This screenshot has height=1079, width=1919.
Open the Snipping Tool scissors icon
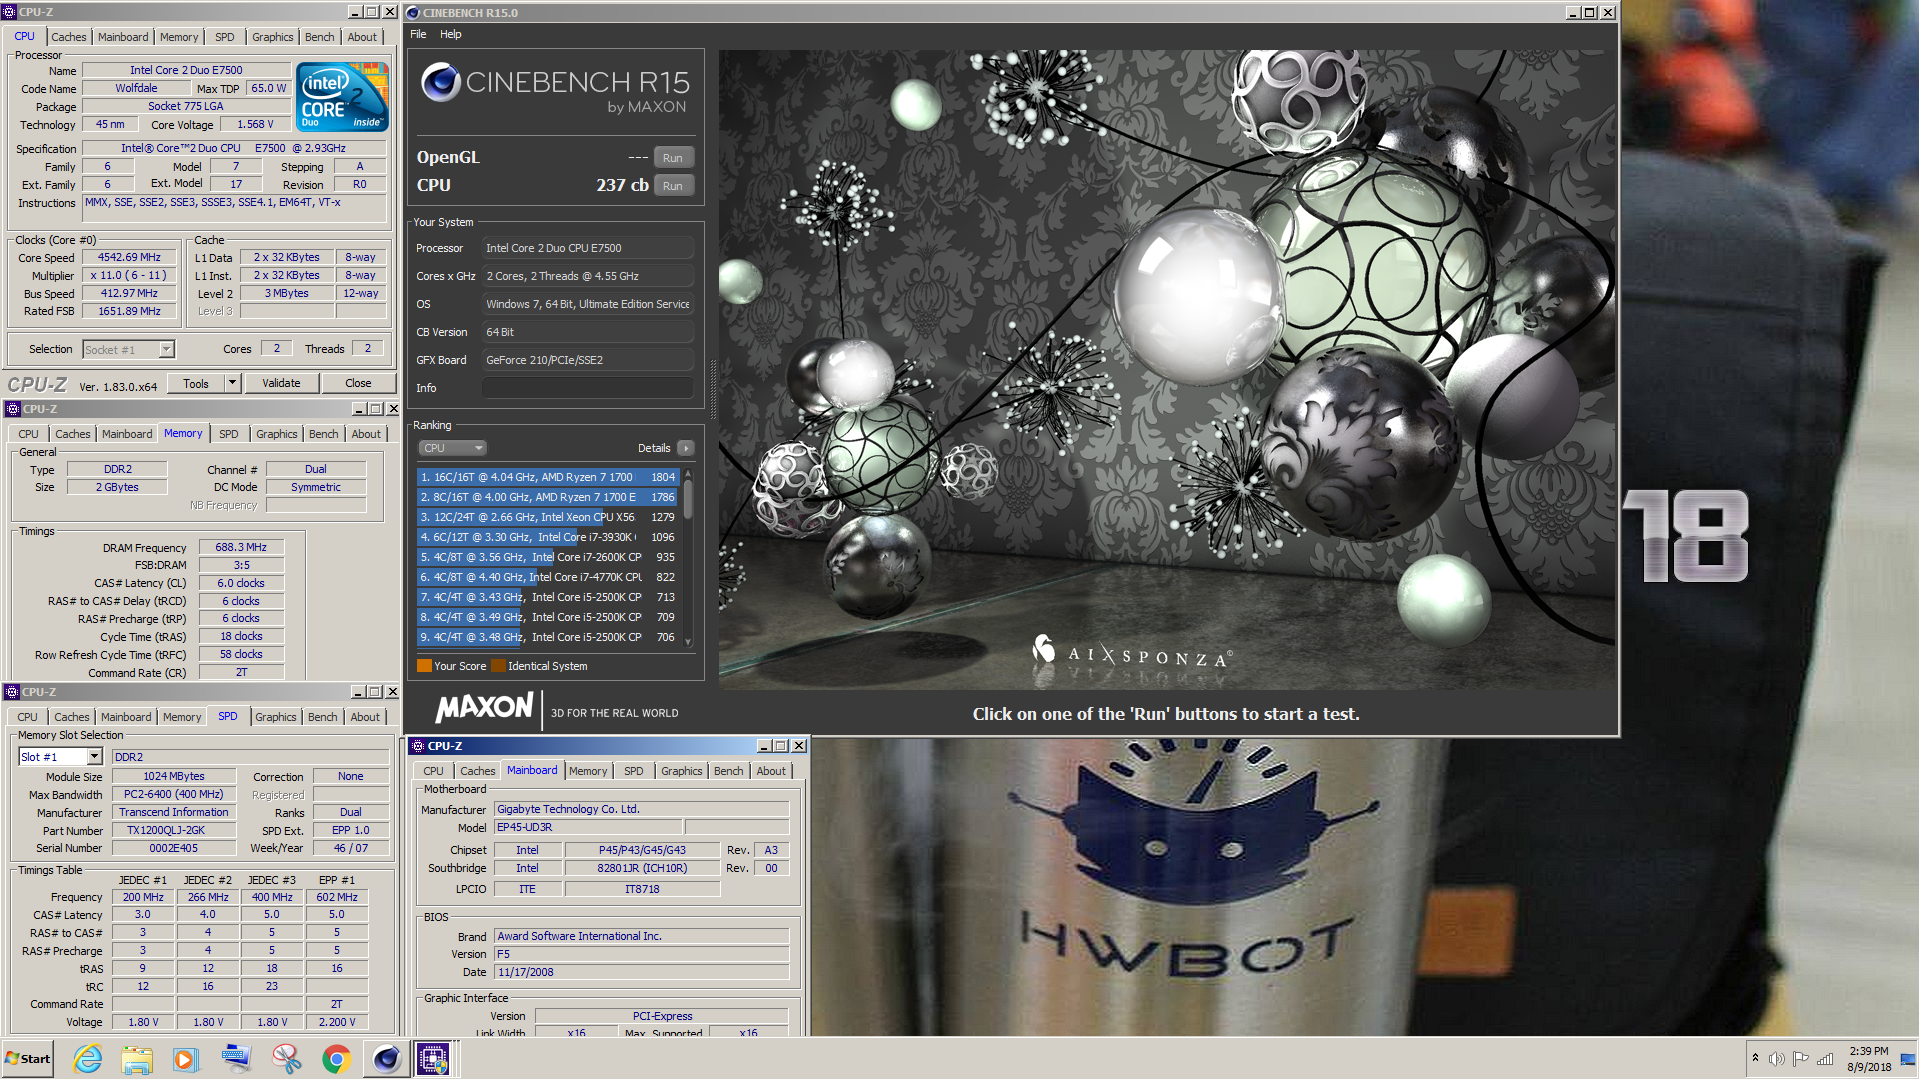coord(286,1059)
